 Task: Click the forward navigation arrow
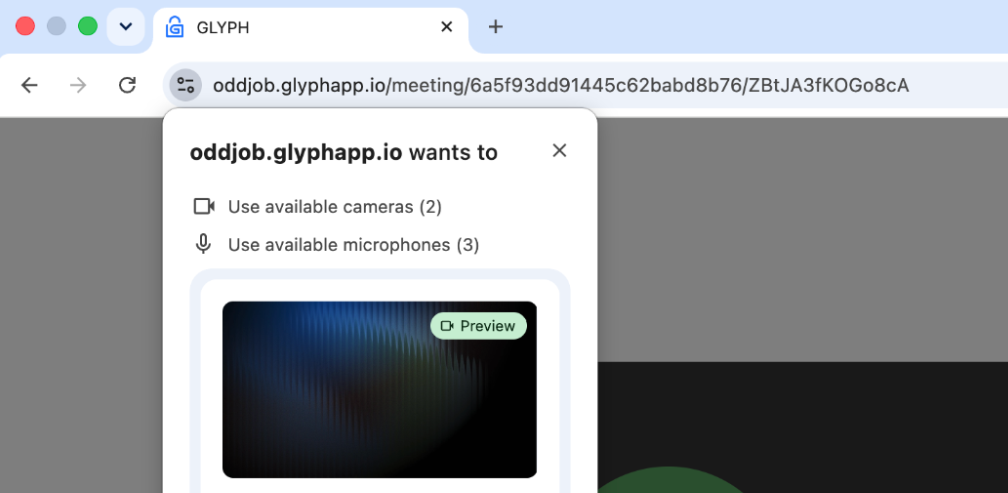[78, 85]
